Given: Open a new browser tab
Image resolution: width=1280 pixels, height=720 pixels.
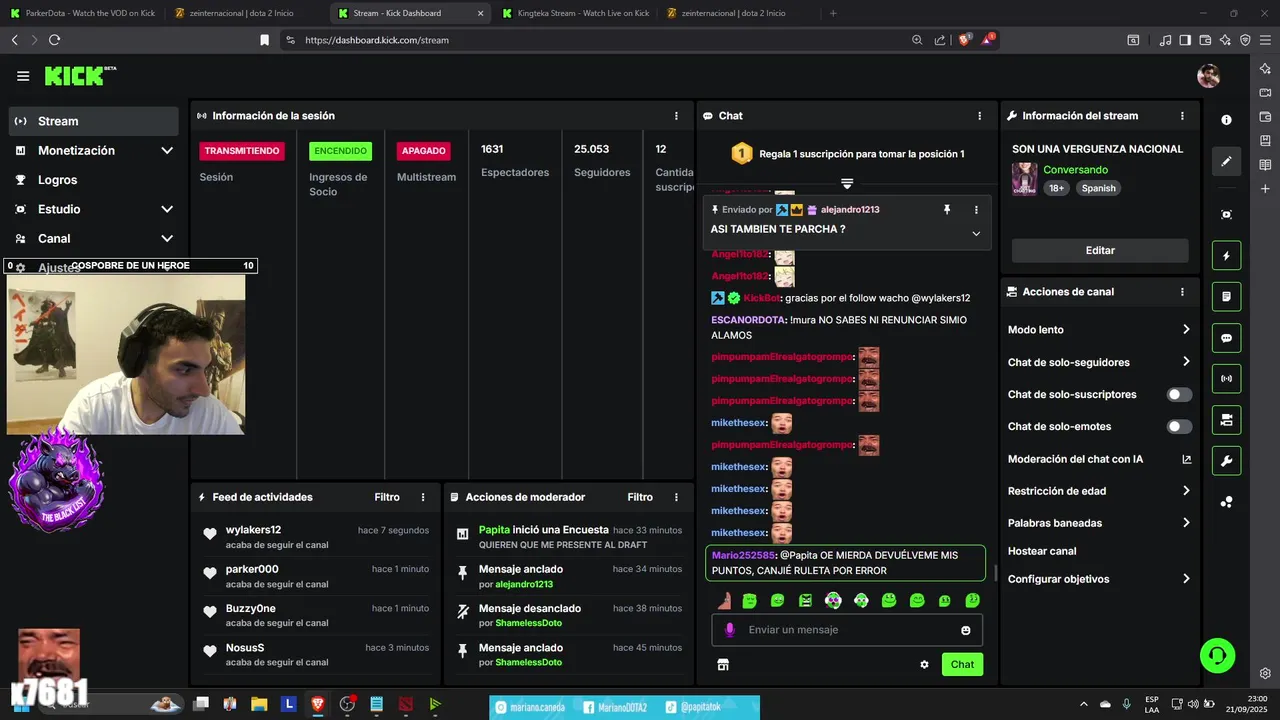Looking at the screenshot, I should coord(833,13).
